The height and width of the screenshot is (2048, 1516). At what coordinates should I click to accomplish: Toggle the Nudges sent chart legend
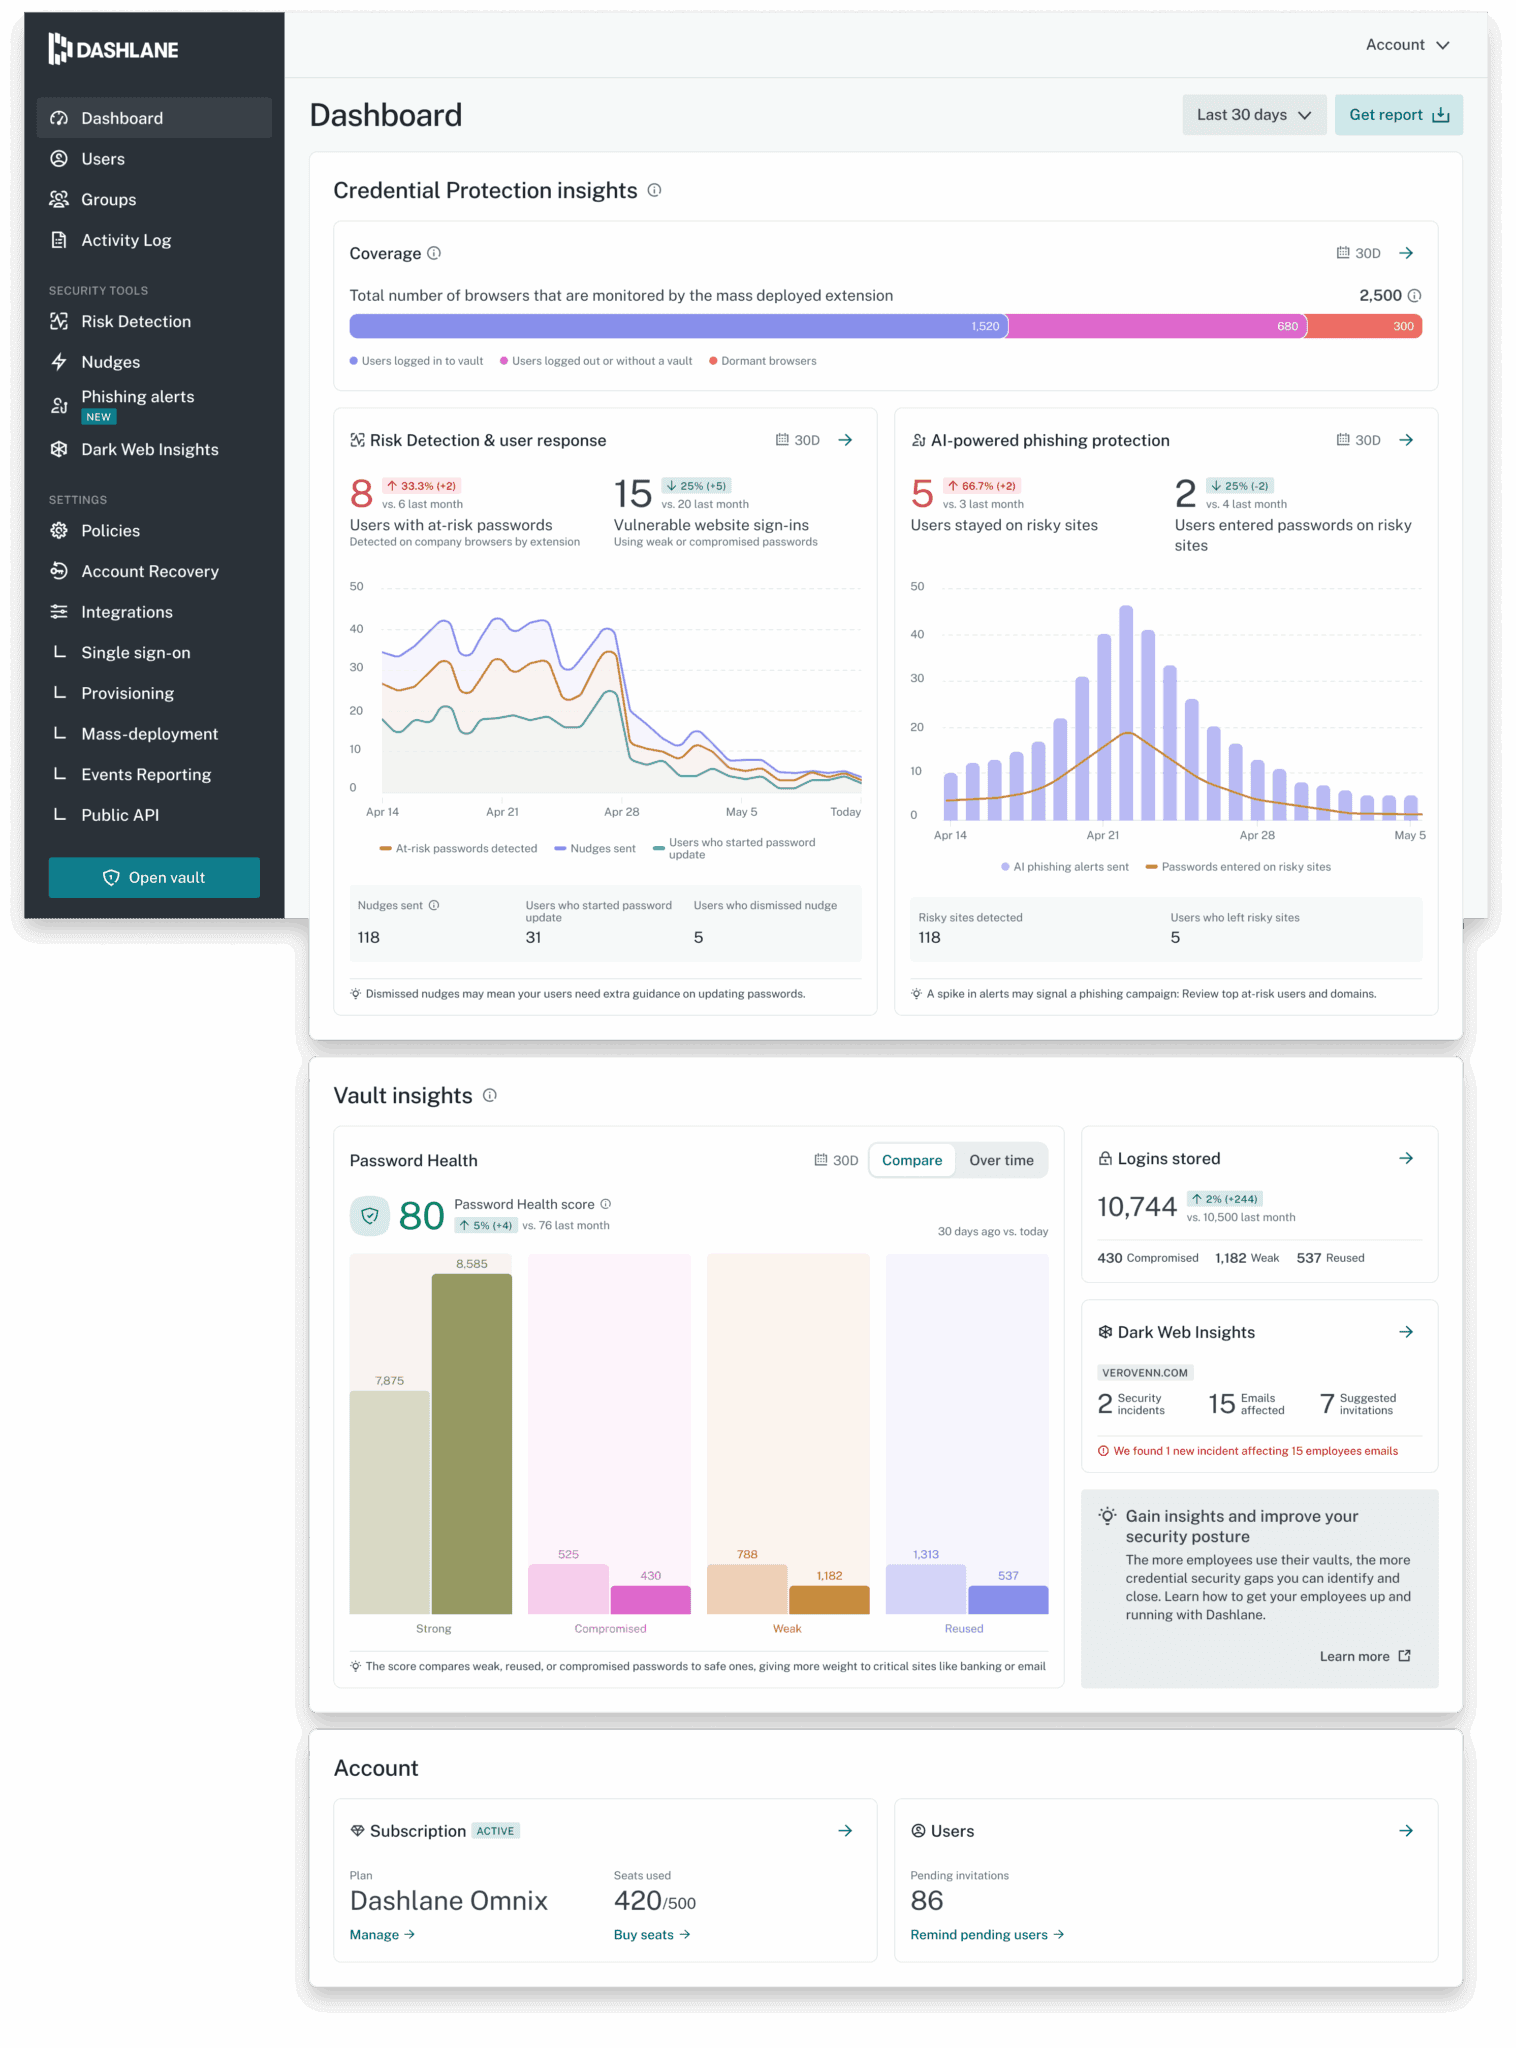point(595,849)
